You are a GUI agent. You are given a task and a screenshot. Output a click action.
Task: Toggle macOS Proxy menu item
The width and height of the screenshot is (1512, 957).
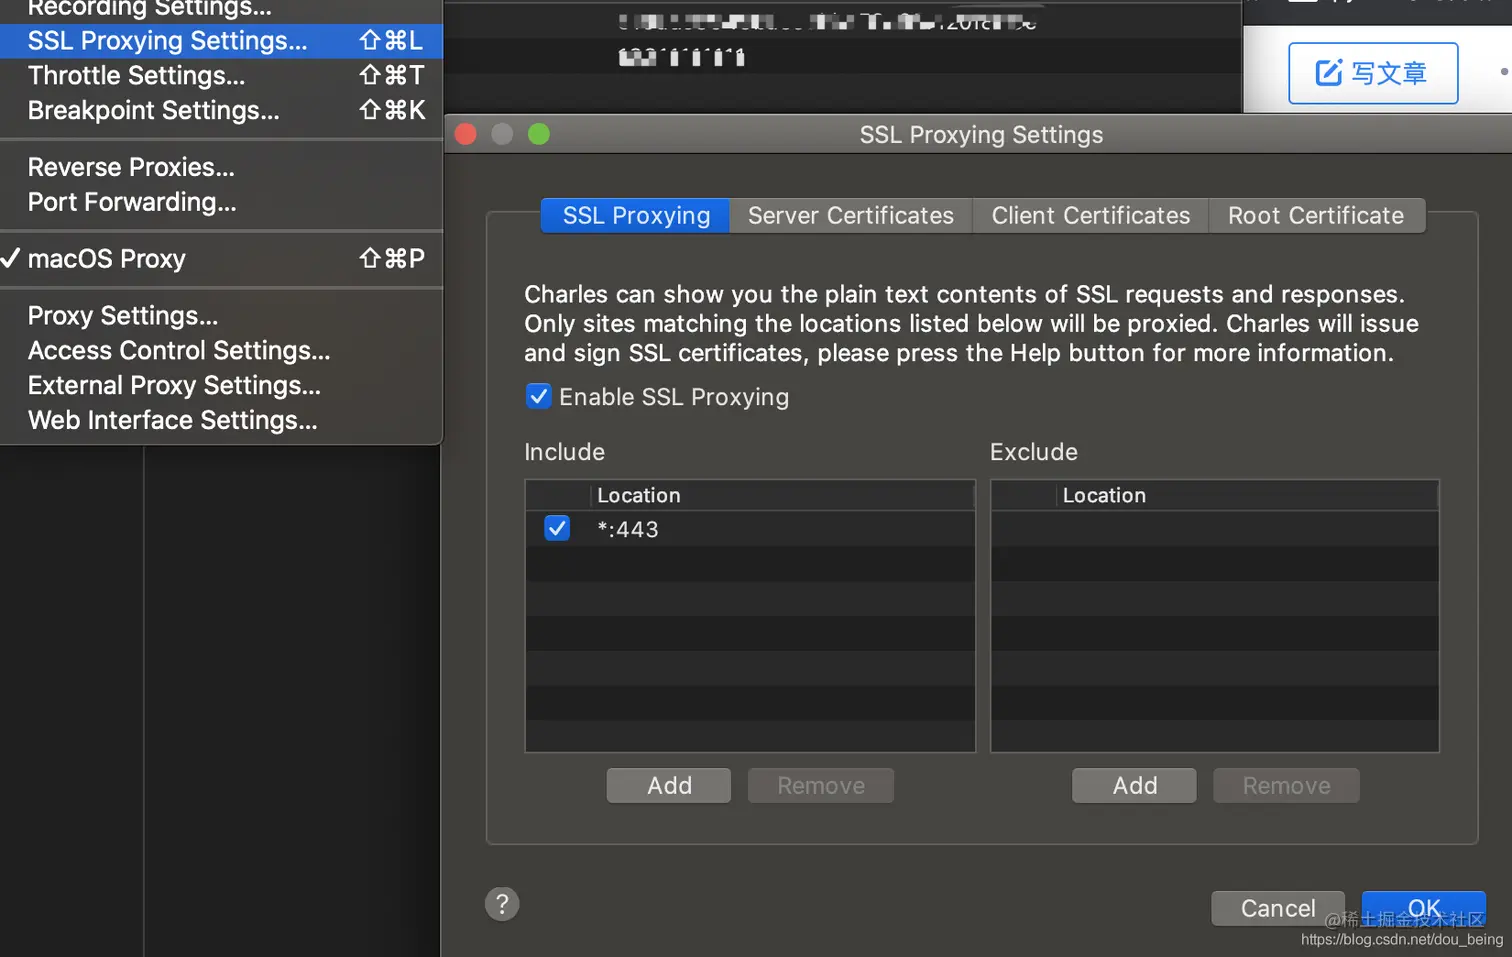(221, 259)
